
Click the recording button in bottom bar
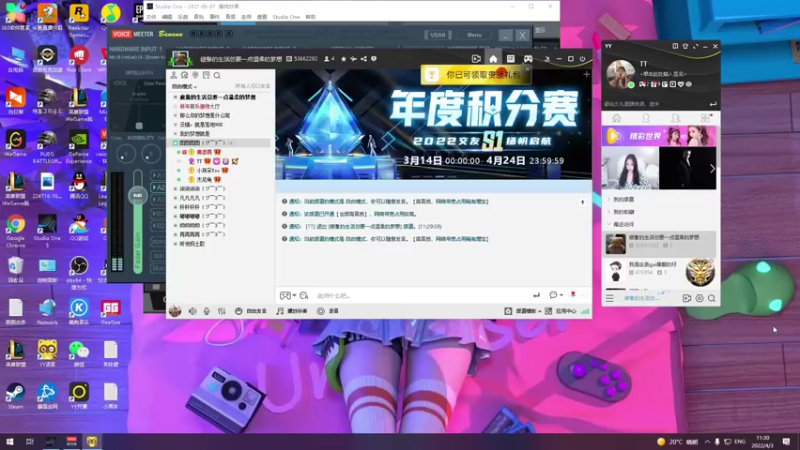328,311
